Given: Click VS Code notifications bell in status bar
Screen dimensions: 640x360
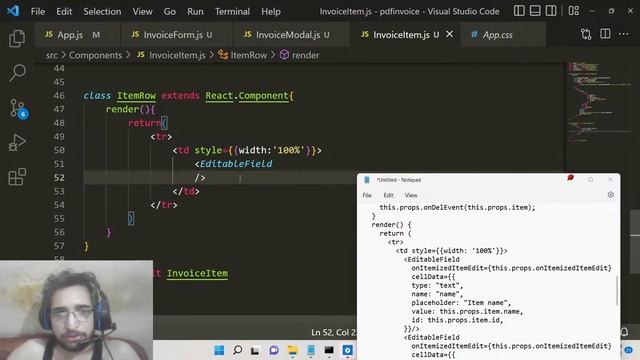Looking at the screenshot, I should pyautogui.click(x=624, y=332).
